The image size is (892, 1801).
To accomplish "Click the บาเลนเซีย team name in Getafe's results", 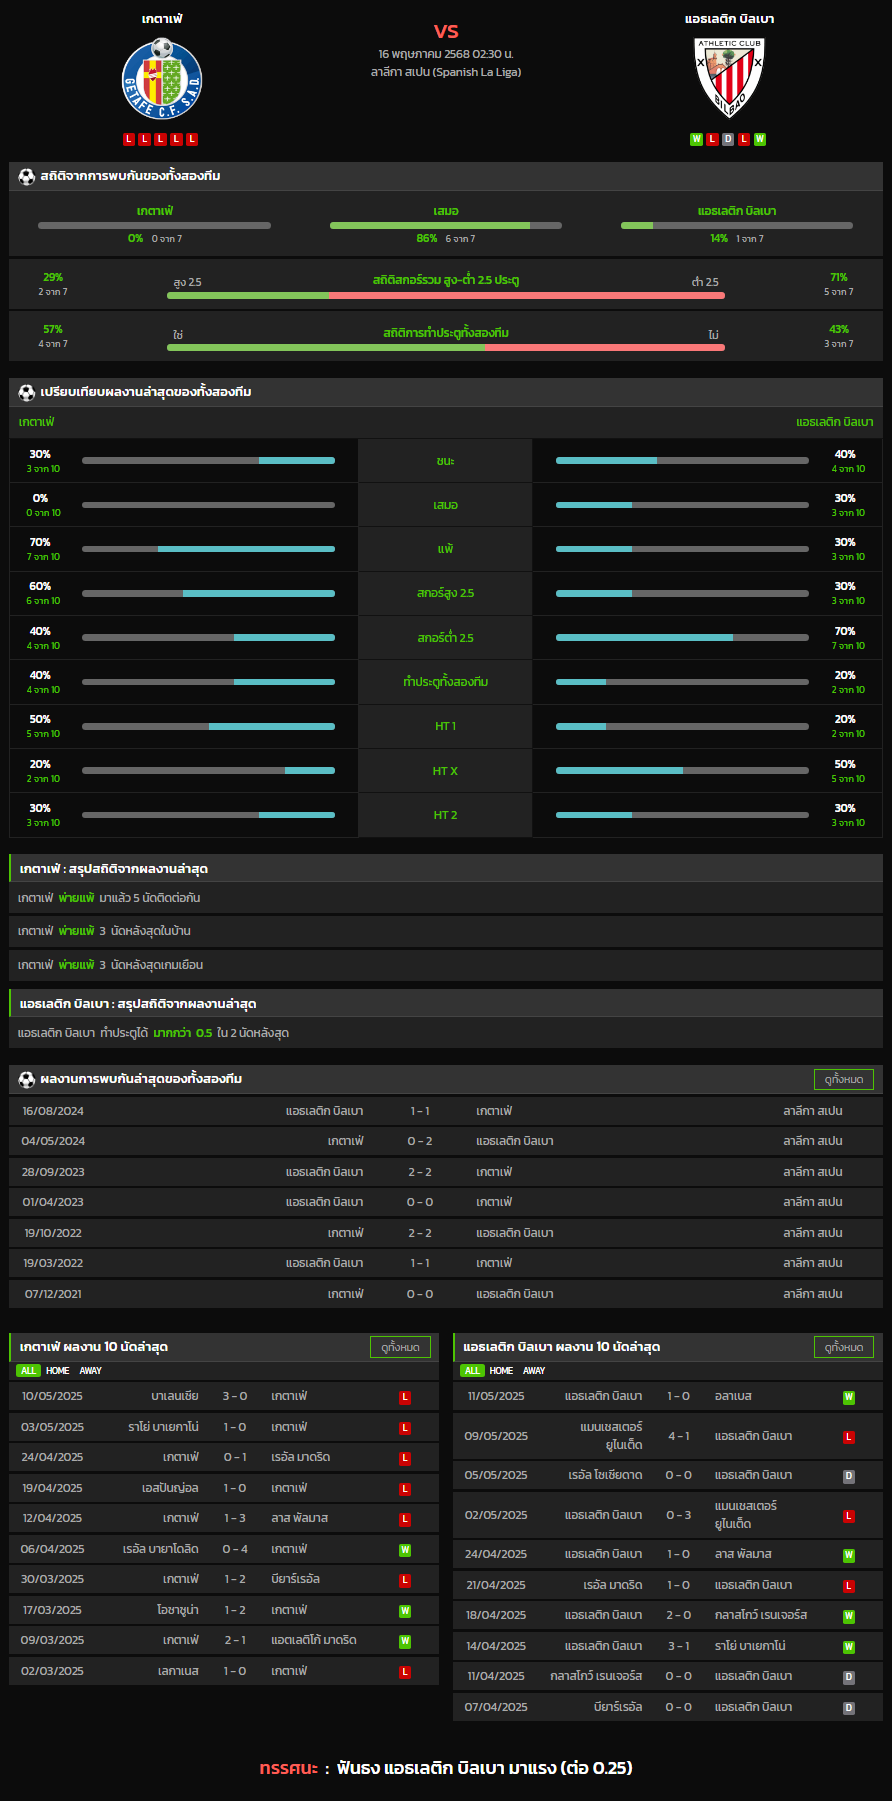I will click(x=175, y=1397).
